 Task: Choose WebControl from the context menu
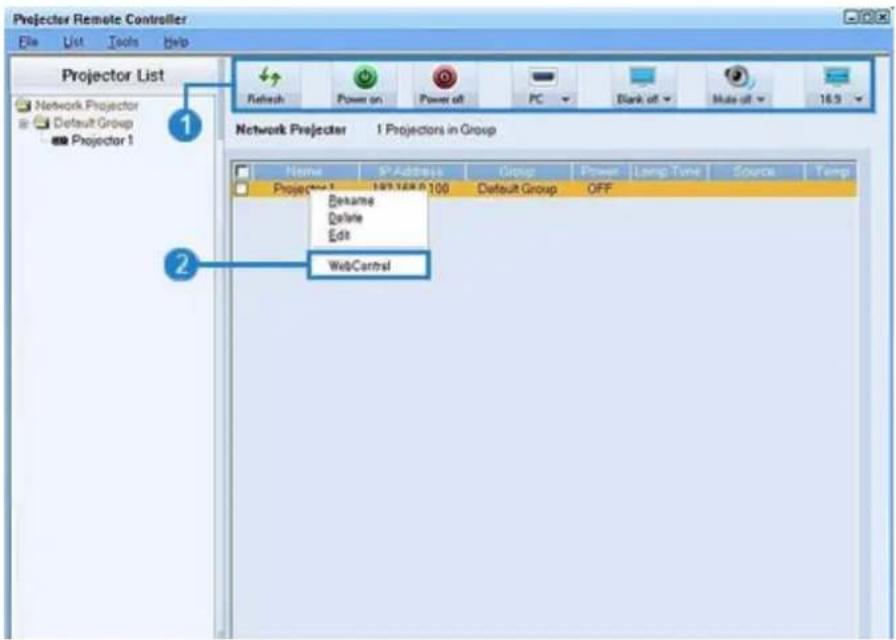click(368, 265)
